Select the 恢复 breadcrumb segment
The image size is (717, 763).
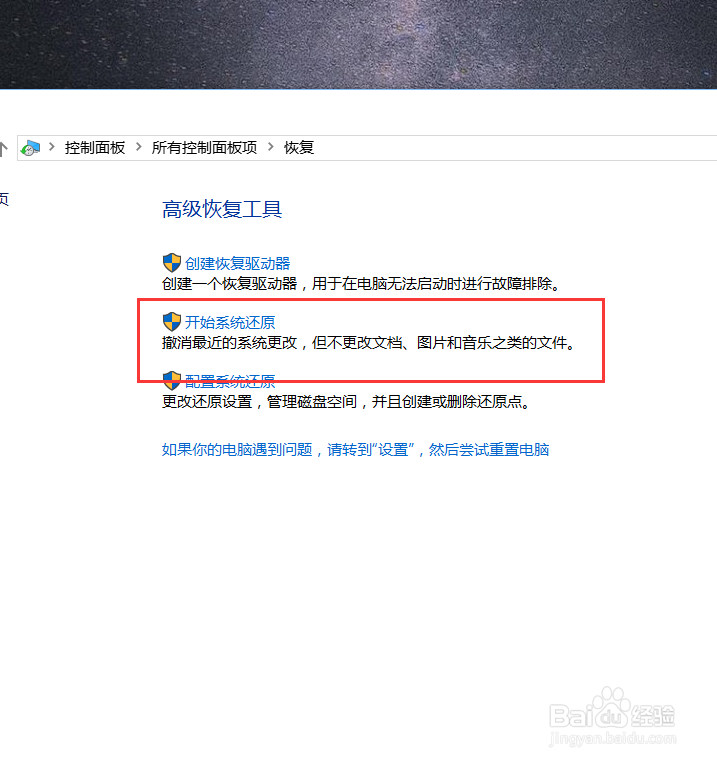(299, 147)
